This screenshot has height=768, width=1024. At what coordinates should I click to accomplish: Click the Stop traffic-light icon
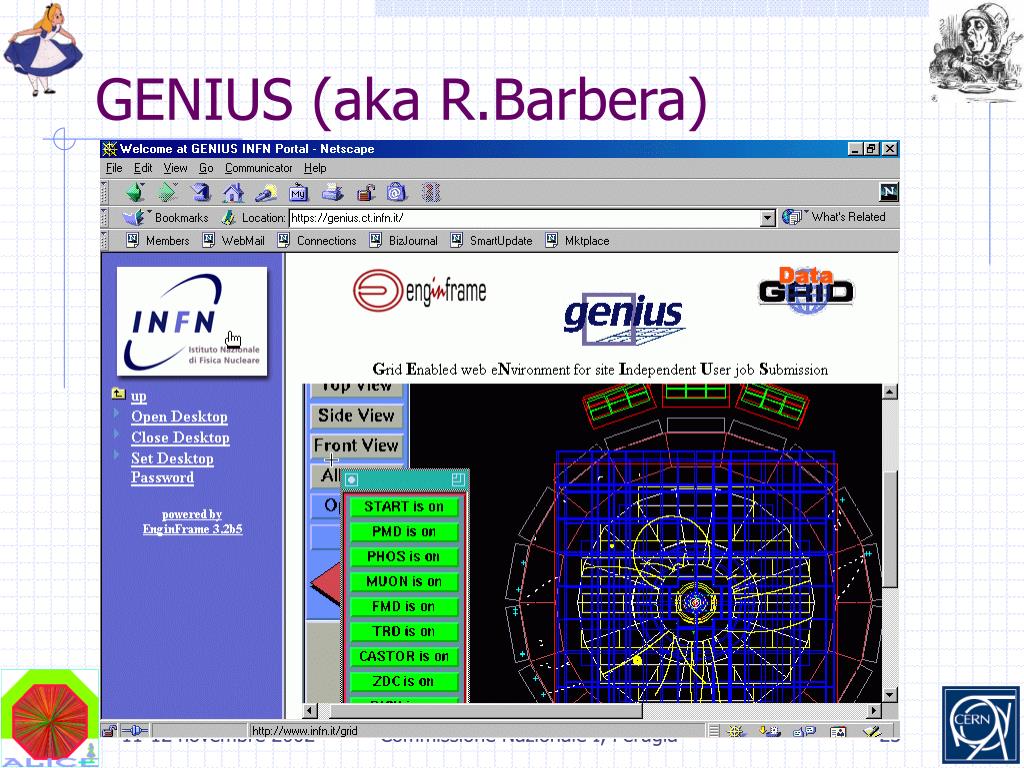431,192
